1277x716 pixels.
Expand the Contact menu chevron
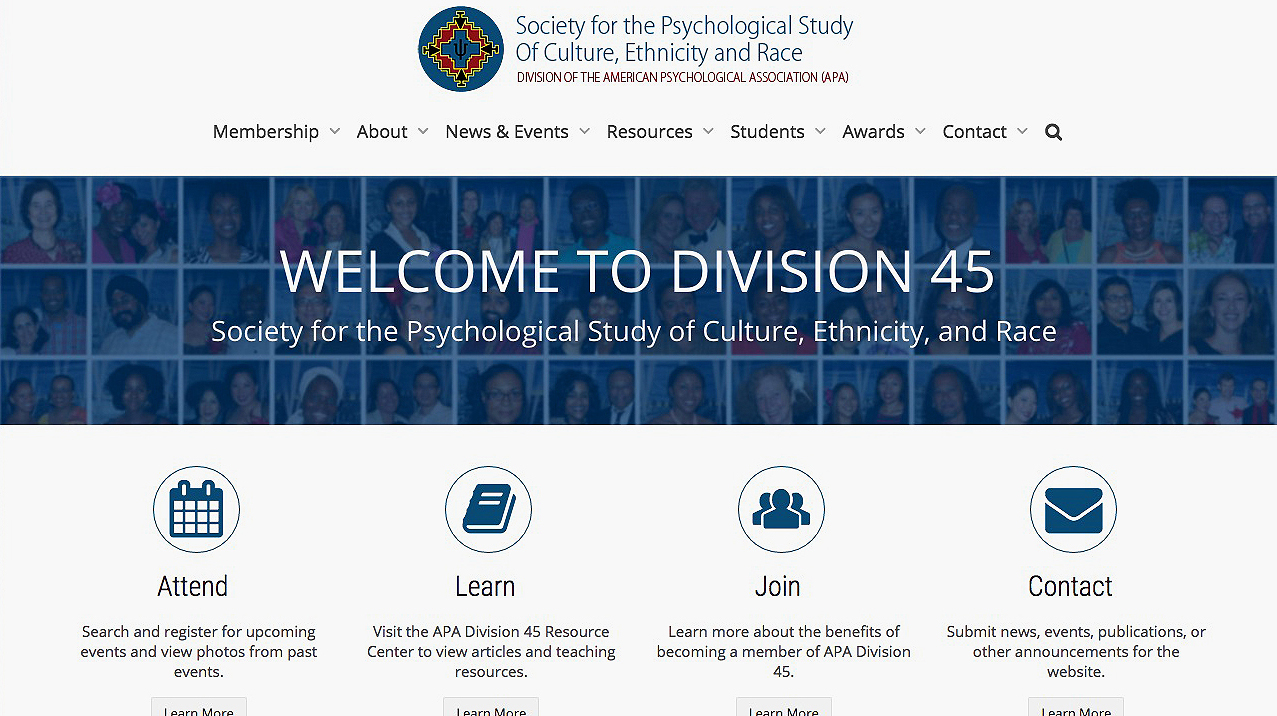1022,132
